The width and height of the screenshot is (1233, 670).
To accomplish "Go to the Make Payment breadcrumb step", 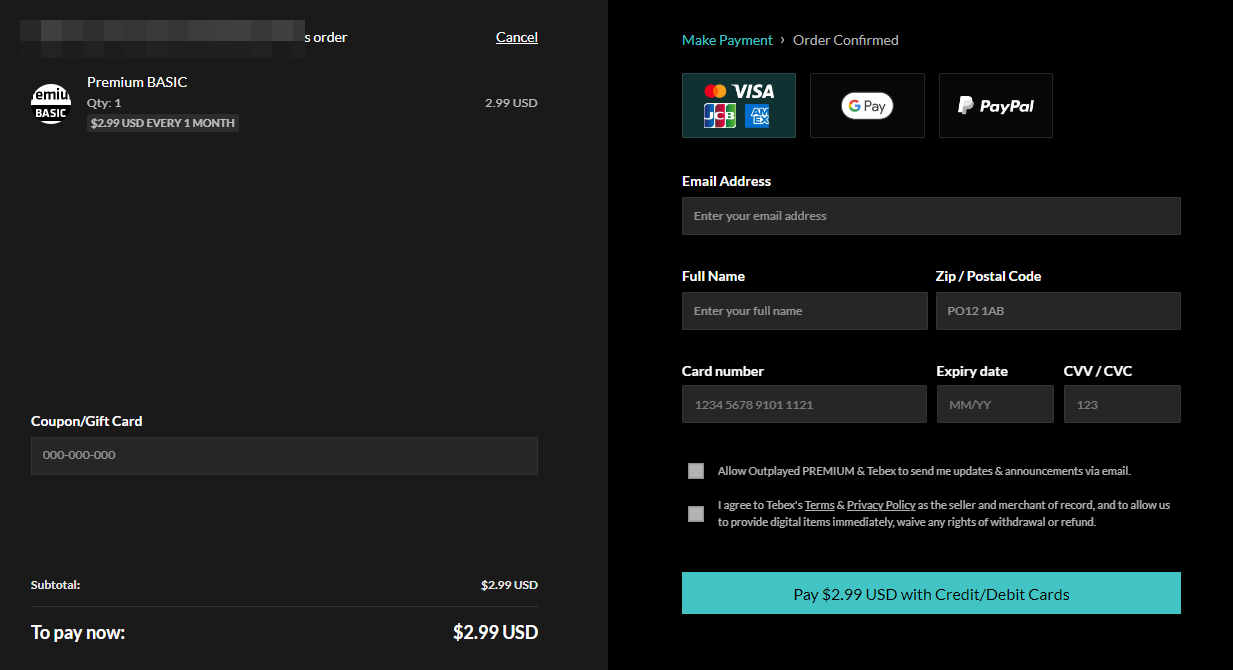I will pos(727,40).
